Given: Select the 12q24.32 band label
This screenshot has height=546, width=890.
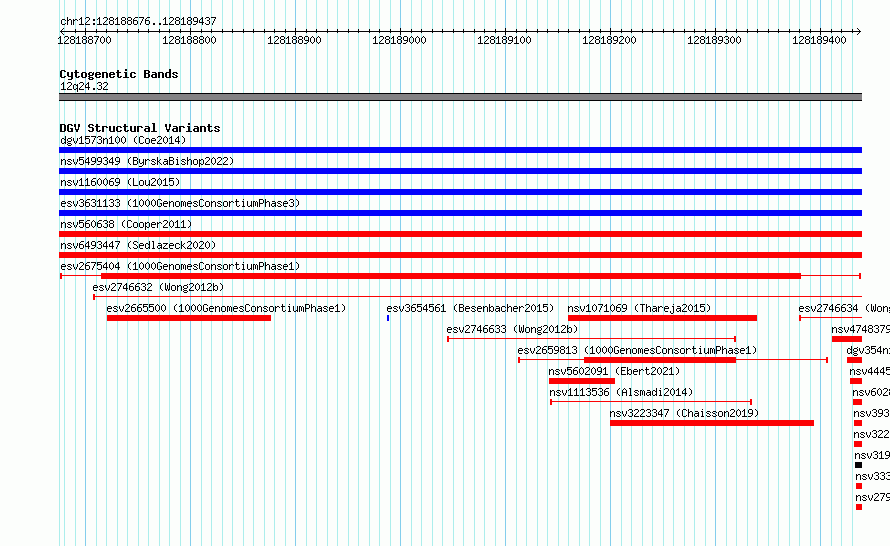Looking at the screenshot, I should (x=84, y=86).
